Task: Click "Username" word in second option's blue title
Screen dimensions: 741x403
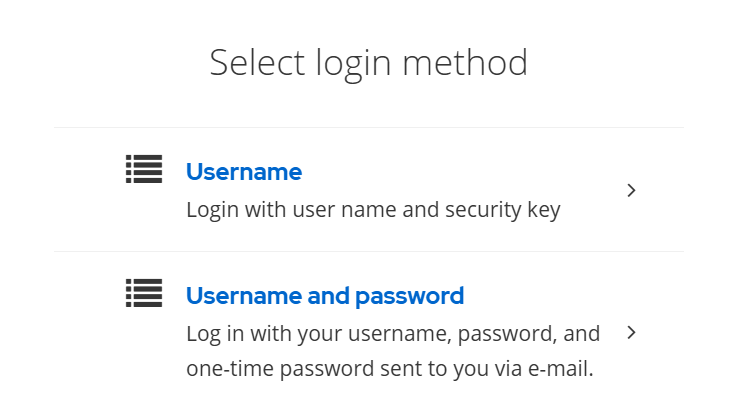Action: [244, 296]
